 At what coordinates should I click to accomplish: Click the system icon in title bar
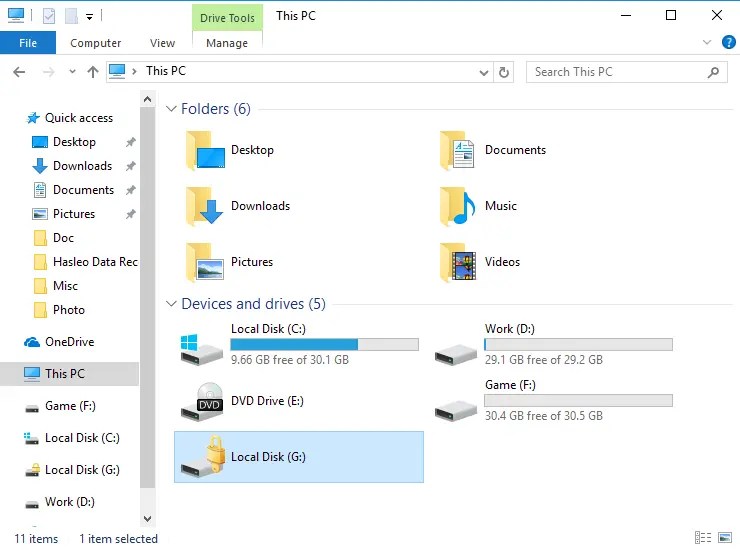coord(16,15)
